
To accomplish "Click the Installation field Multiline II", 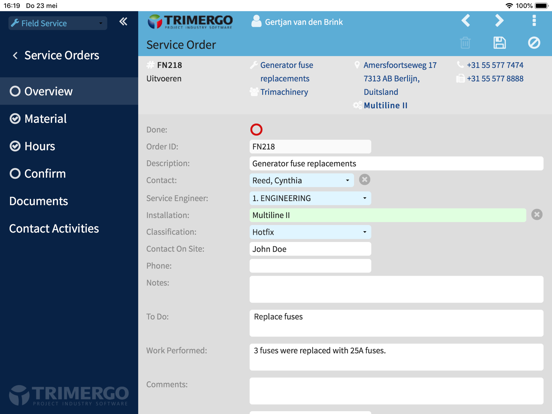I will click(x=388, y=215).
